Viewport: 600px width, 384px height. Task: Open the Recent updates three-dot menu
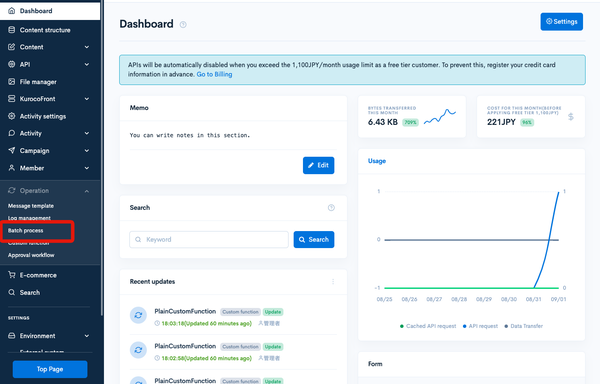[333, 281]
